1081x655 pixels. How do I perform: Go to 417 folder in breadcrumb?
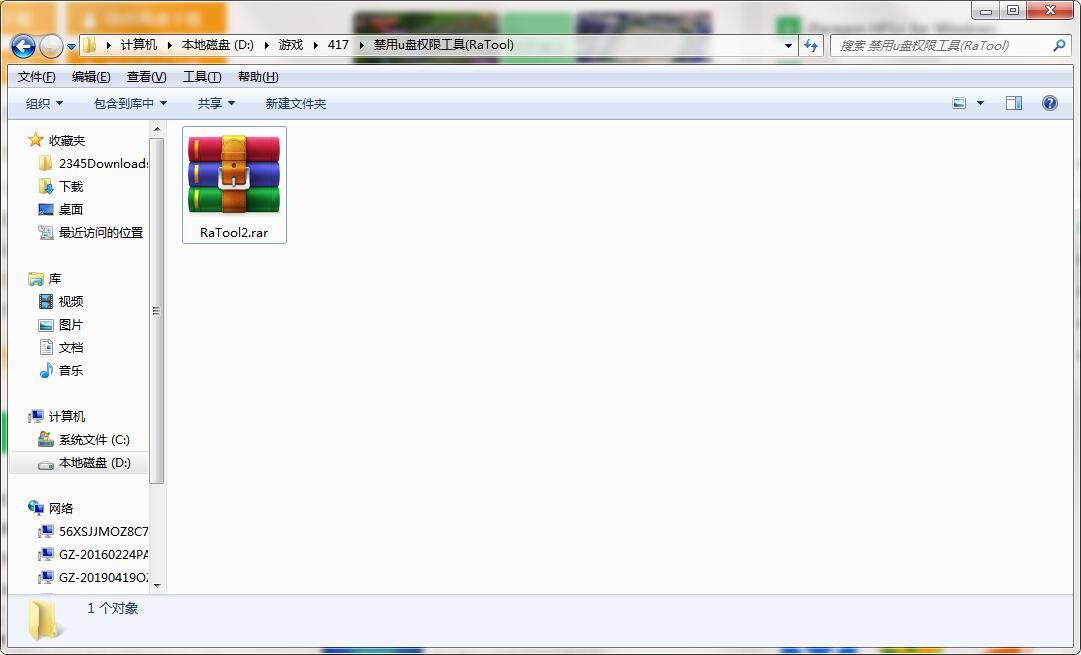(x=338, y=45)
